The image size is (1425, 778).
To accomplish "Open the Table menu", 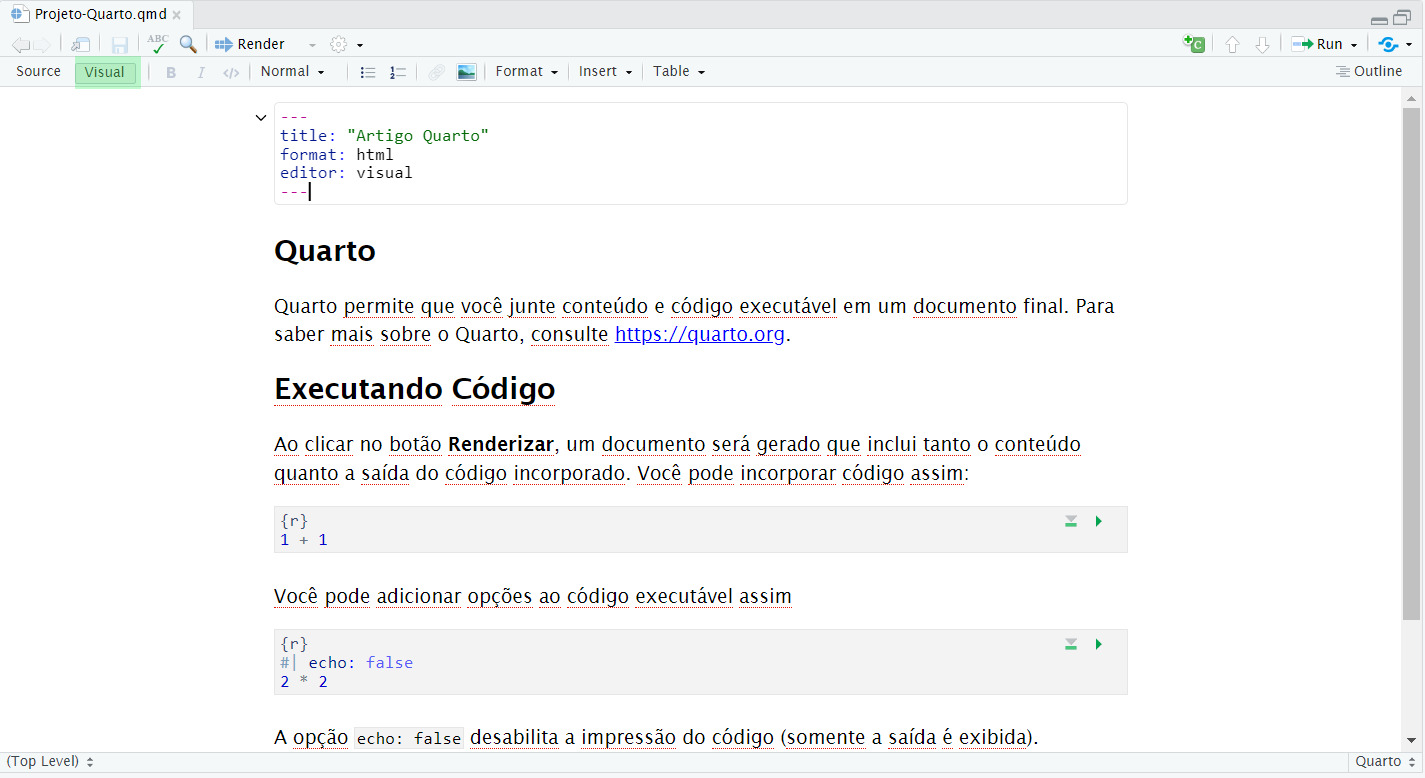I will [x=679, y=71].
